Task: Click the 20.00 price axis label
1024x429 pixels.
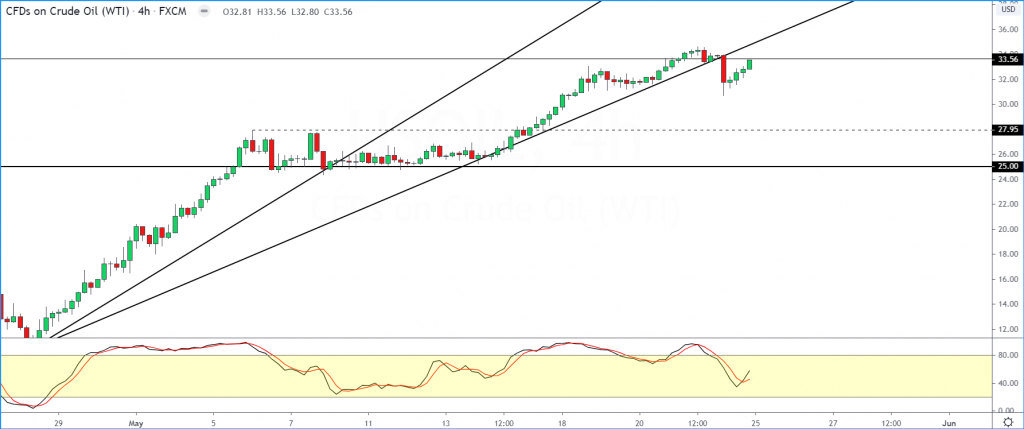Action: click(x=1008, y=229)
